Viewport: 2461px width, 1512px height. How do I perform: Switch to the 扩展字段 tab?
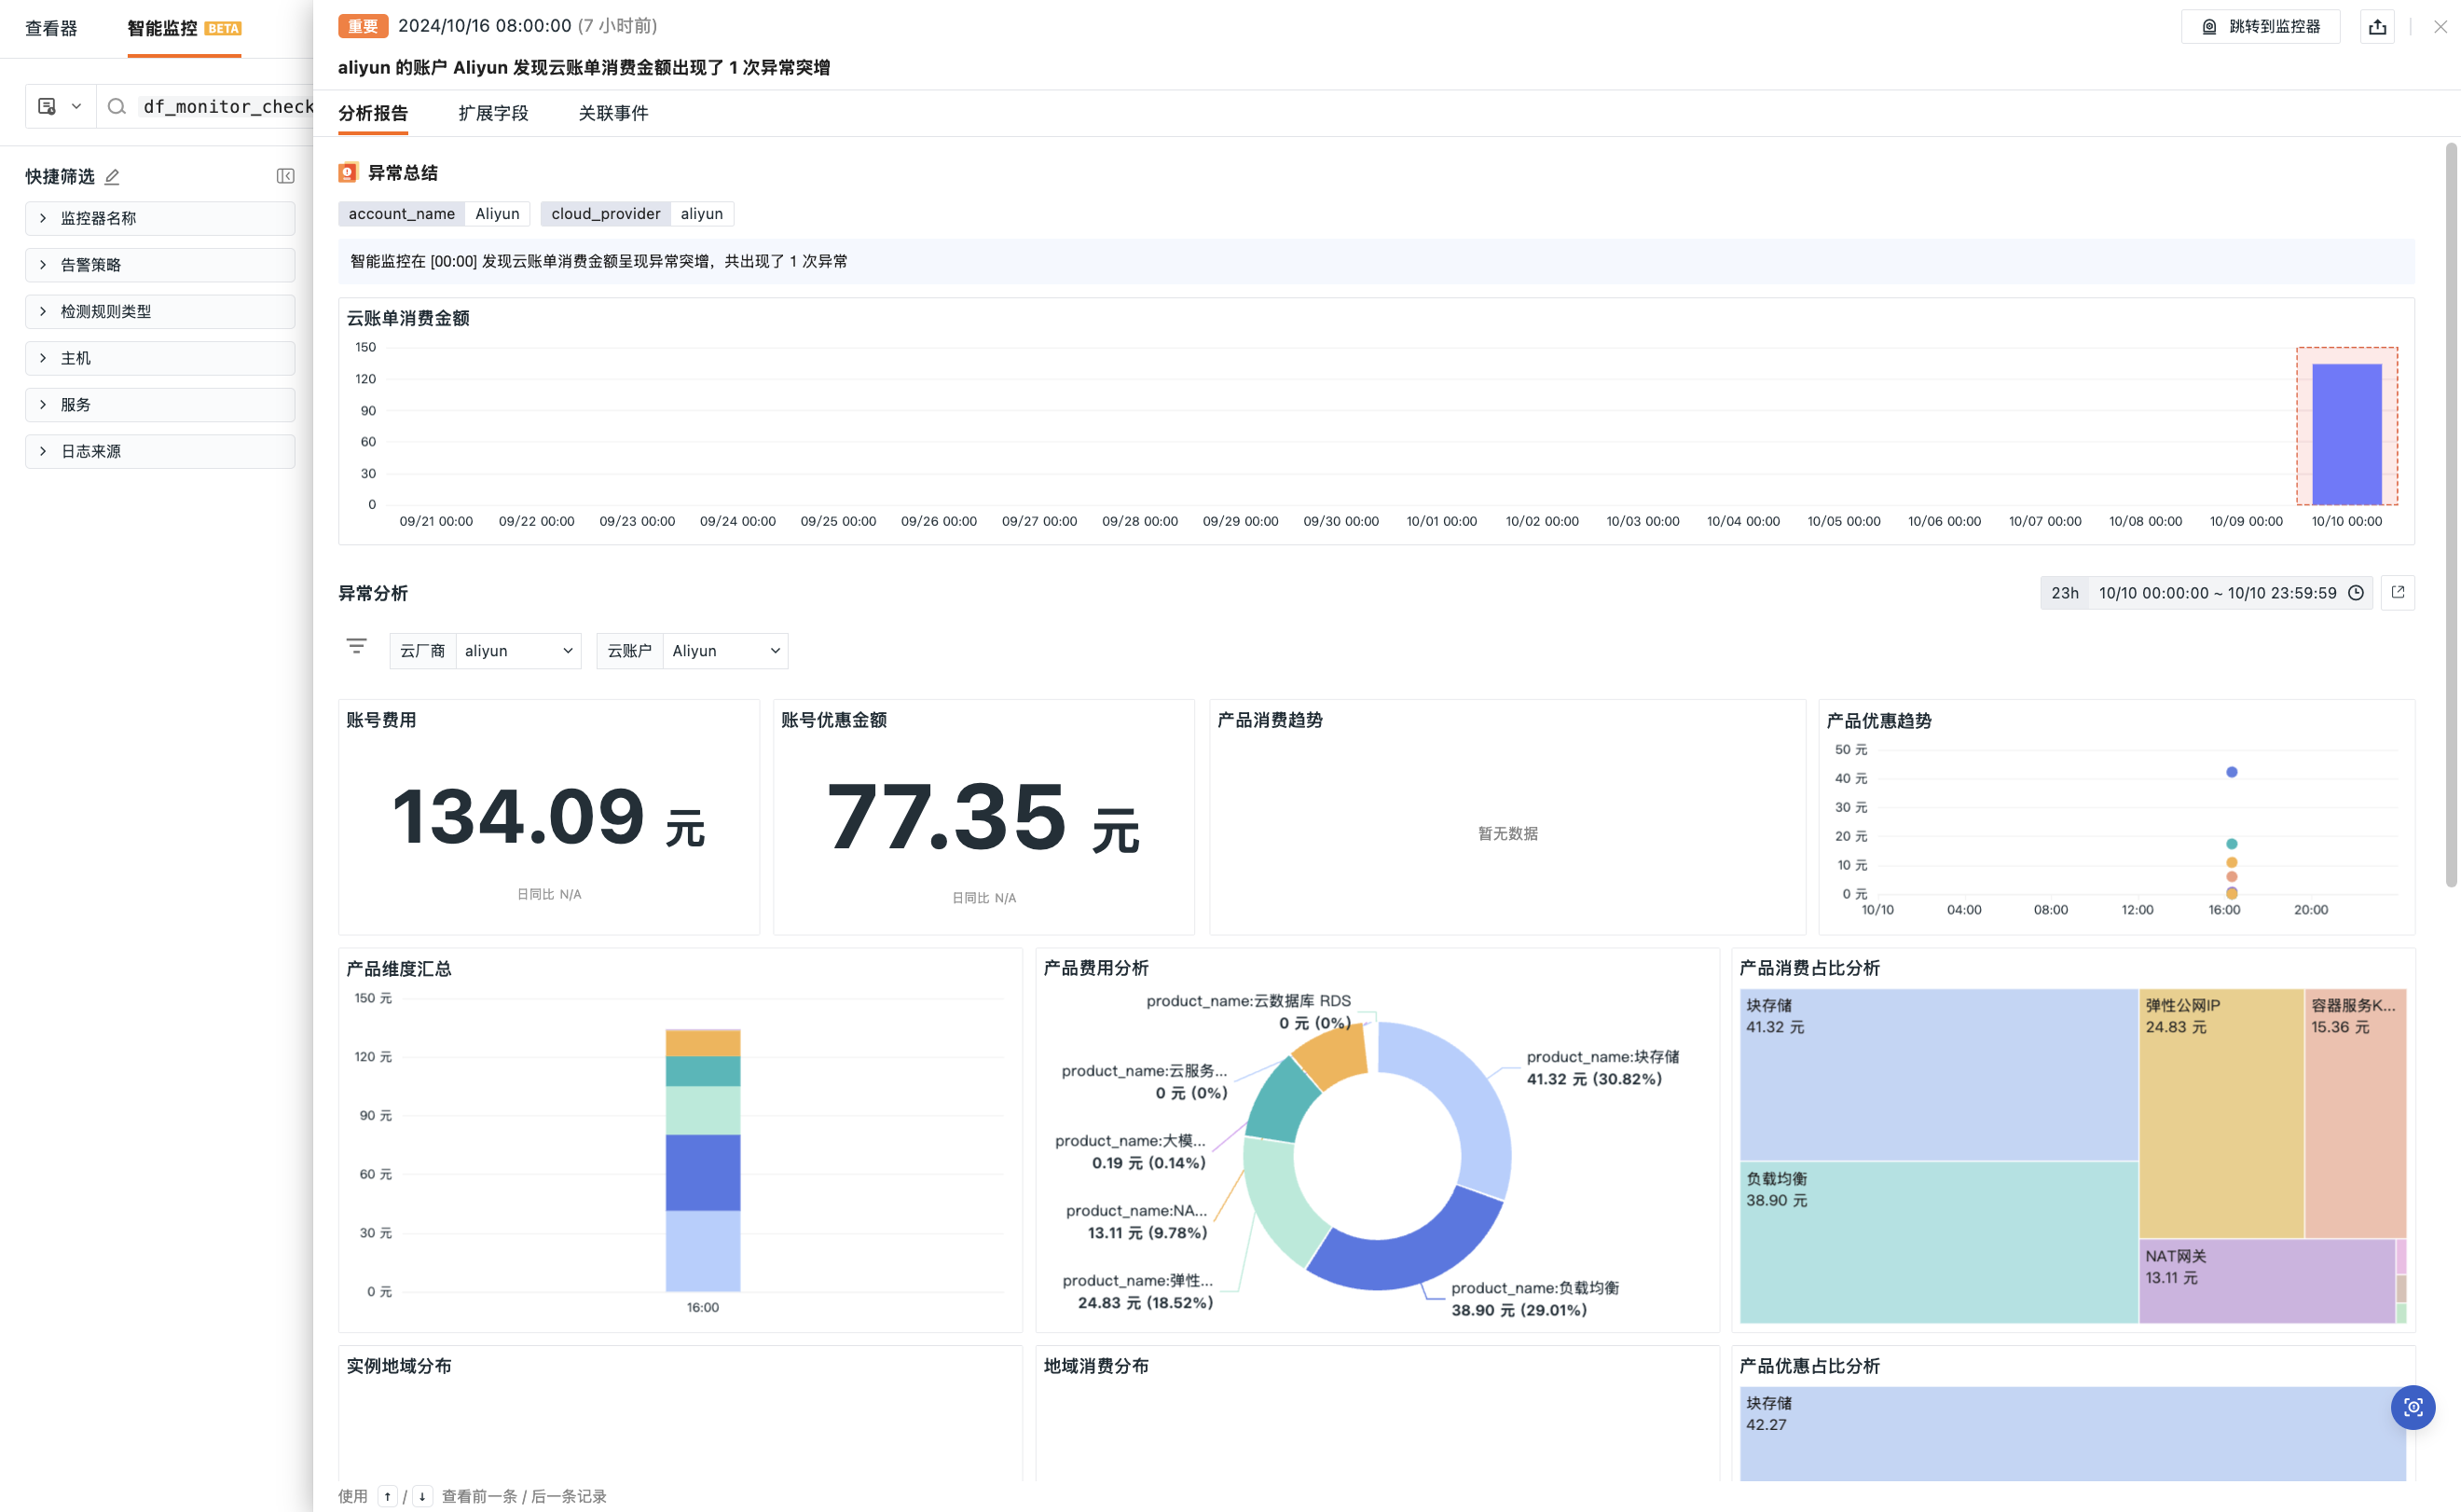493,113
